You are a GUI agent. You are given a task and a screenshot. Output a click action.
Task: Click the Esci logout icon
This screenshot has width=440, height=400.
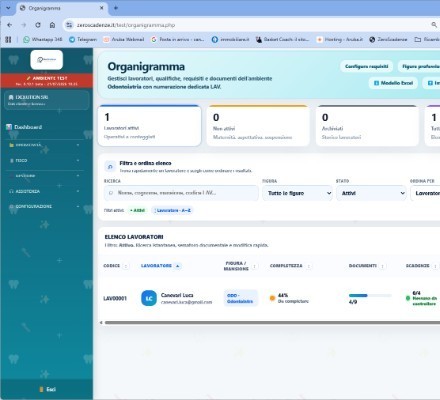click(x=41, y=389)
